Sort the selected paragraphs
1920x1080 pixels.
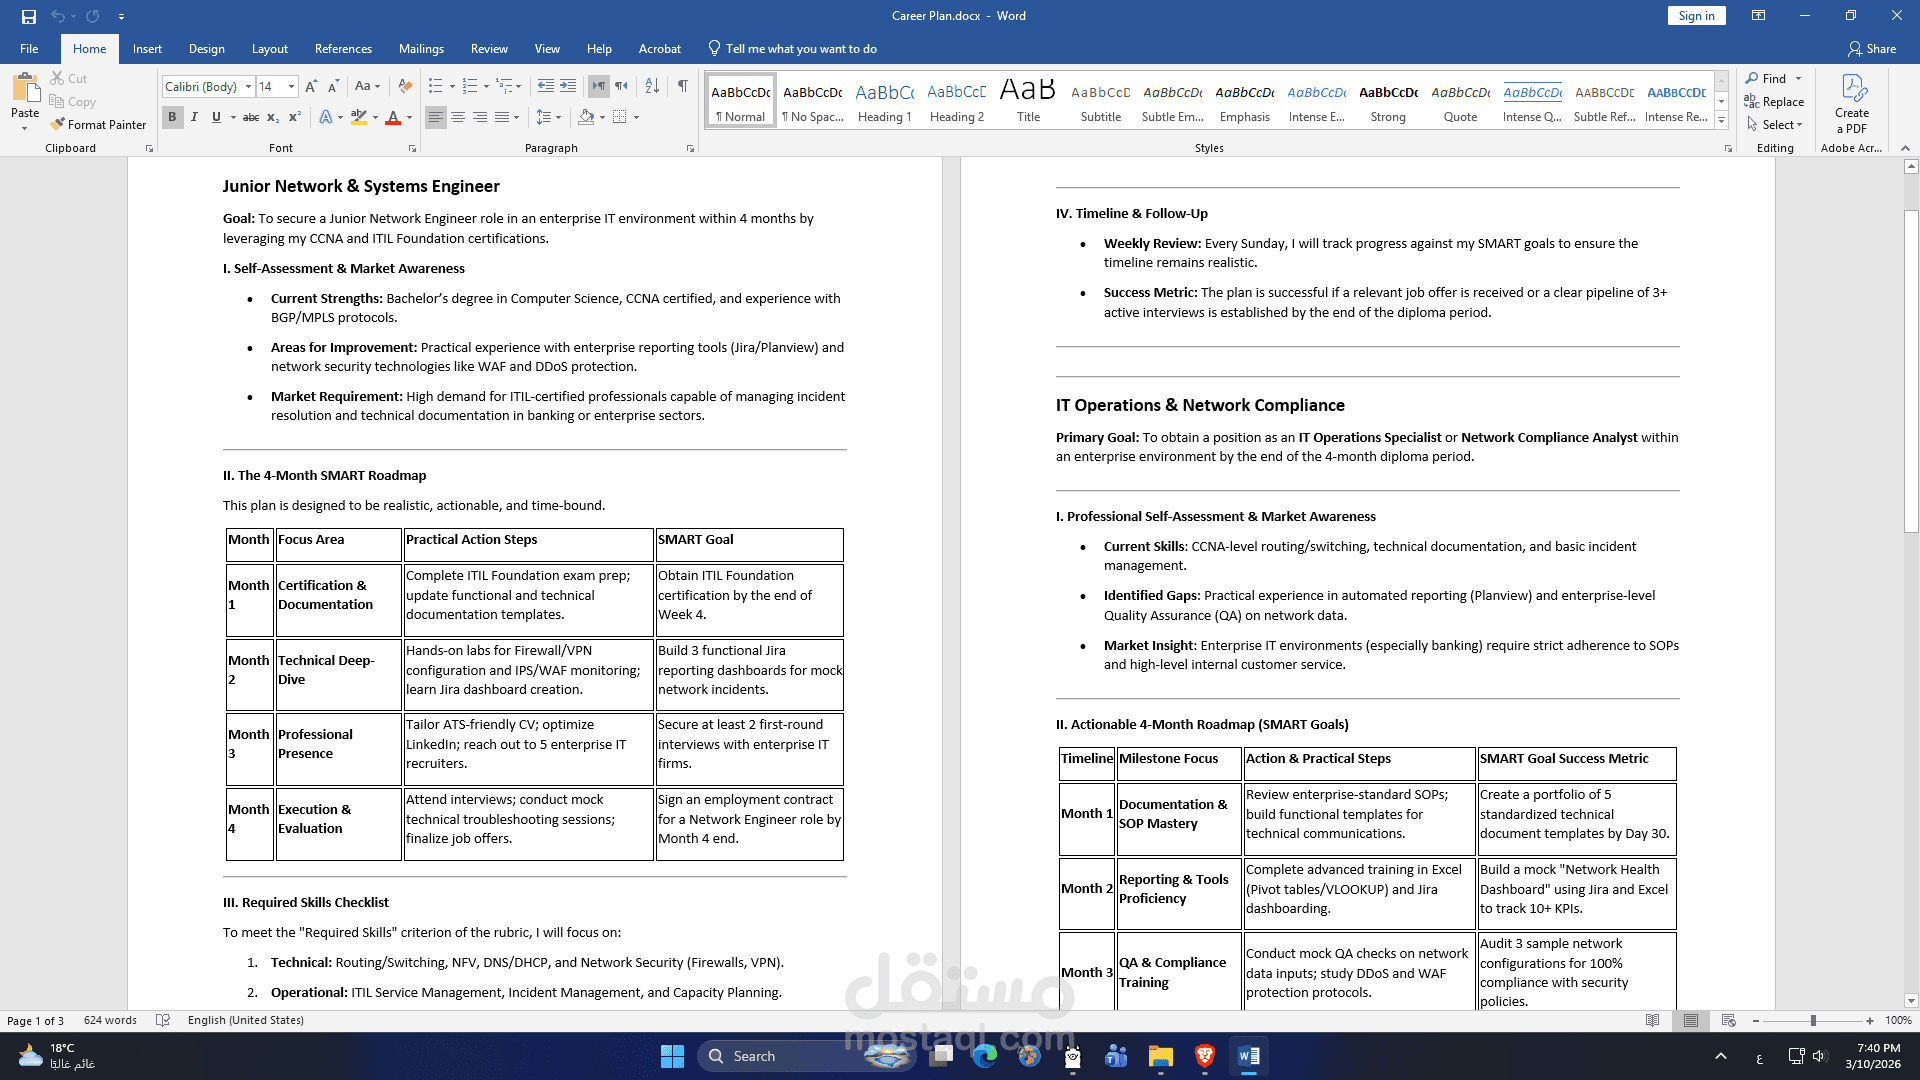point(652,87)
